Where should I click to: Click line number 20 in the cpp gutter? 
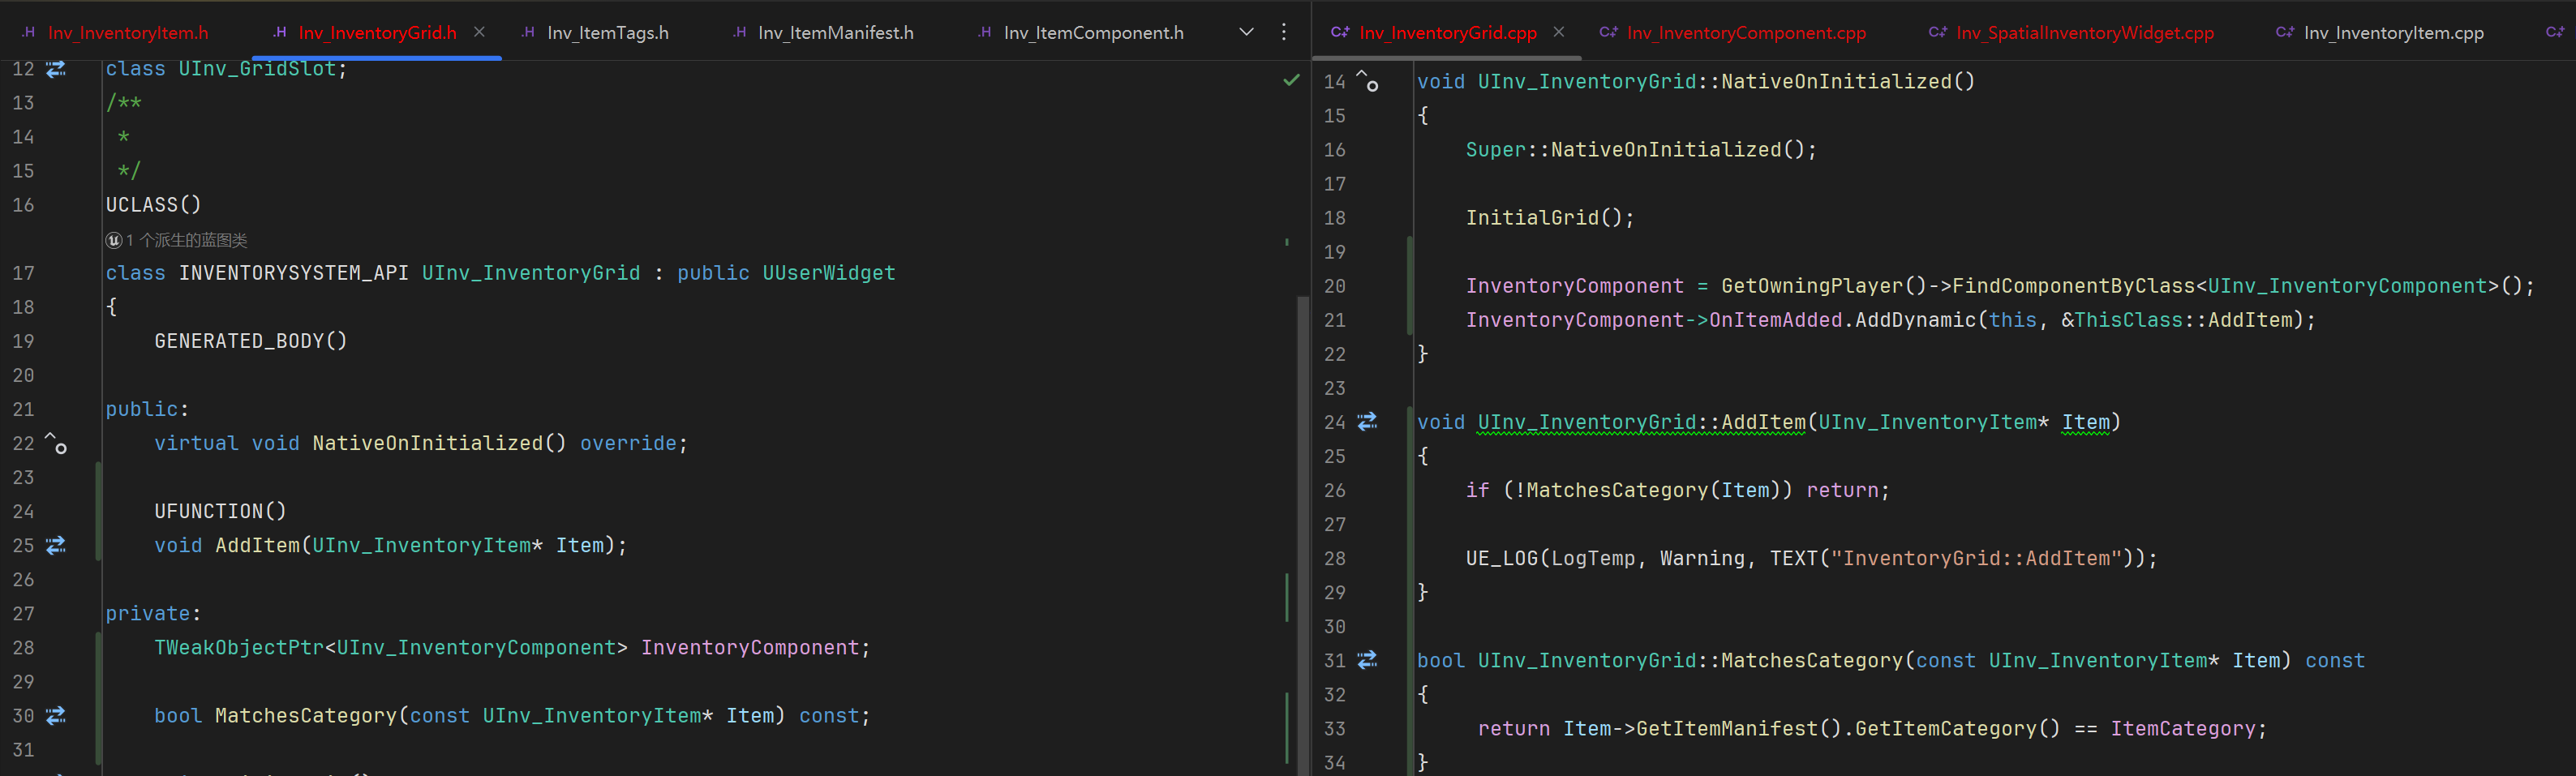click(1334, 286)
